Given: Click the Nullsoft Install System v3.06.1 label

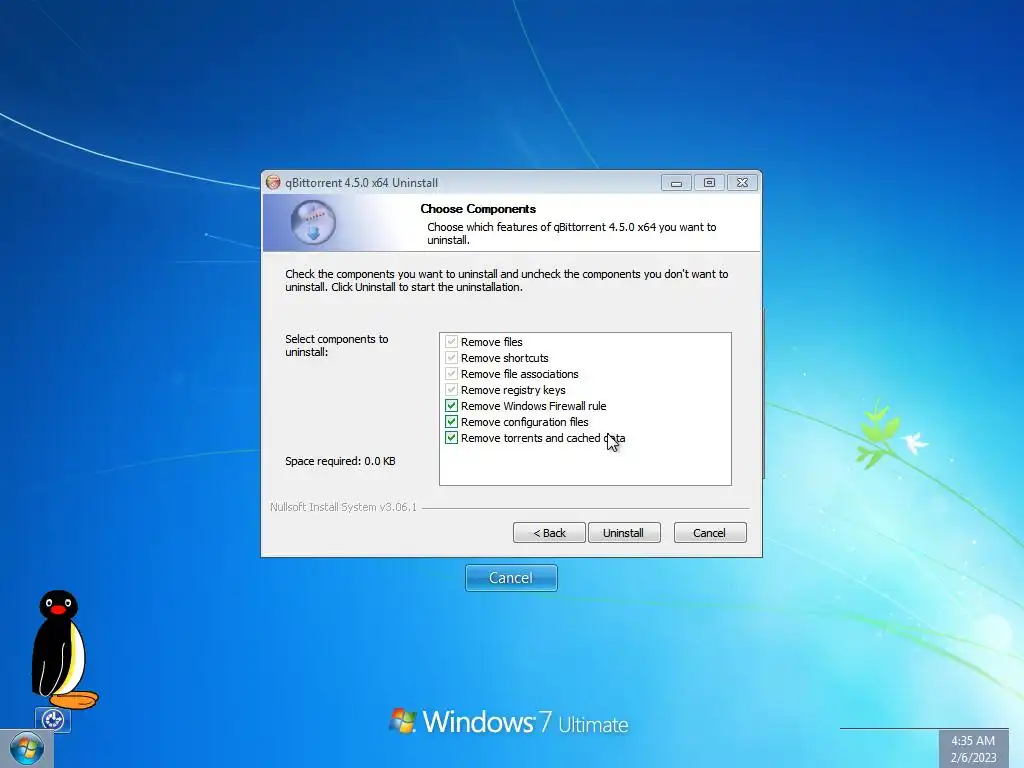Looking at the screenshot, I should point(344,507).
